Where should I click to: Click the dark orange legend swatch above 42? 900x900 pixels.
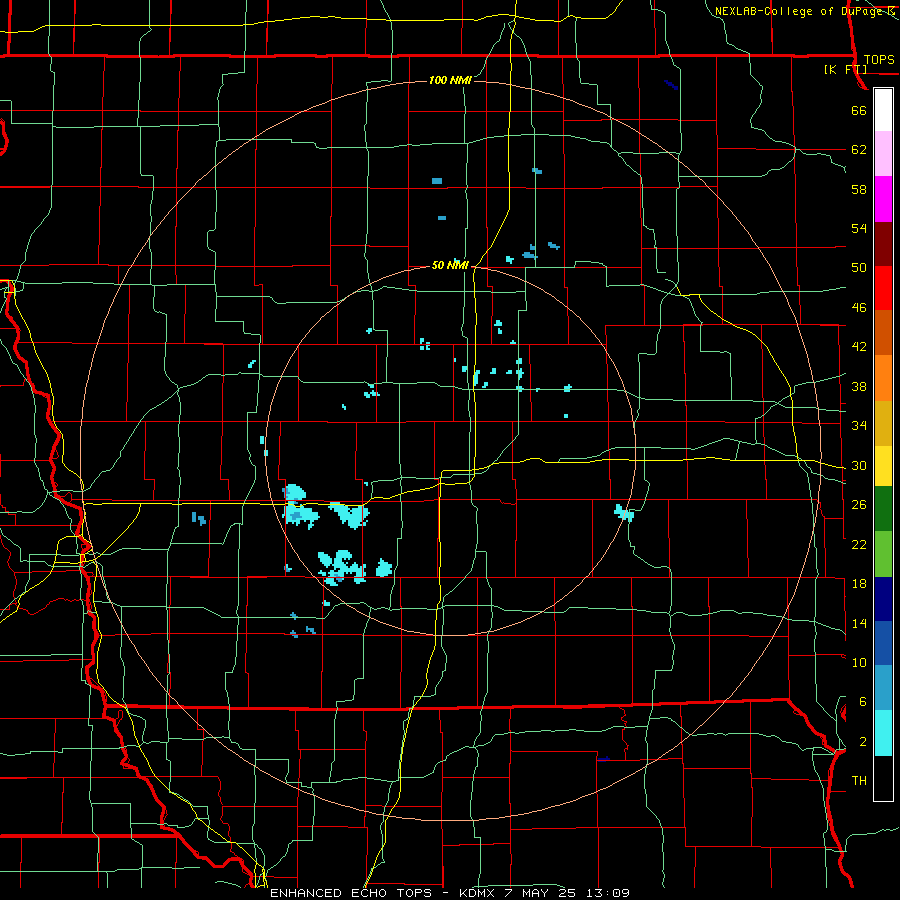click(883, 333)
